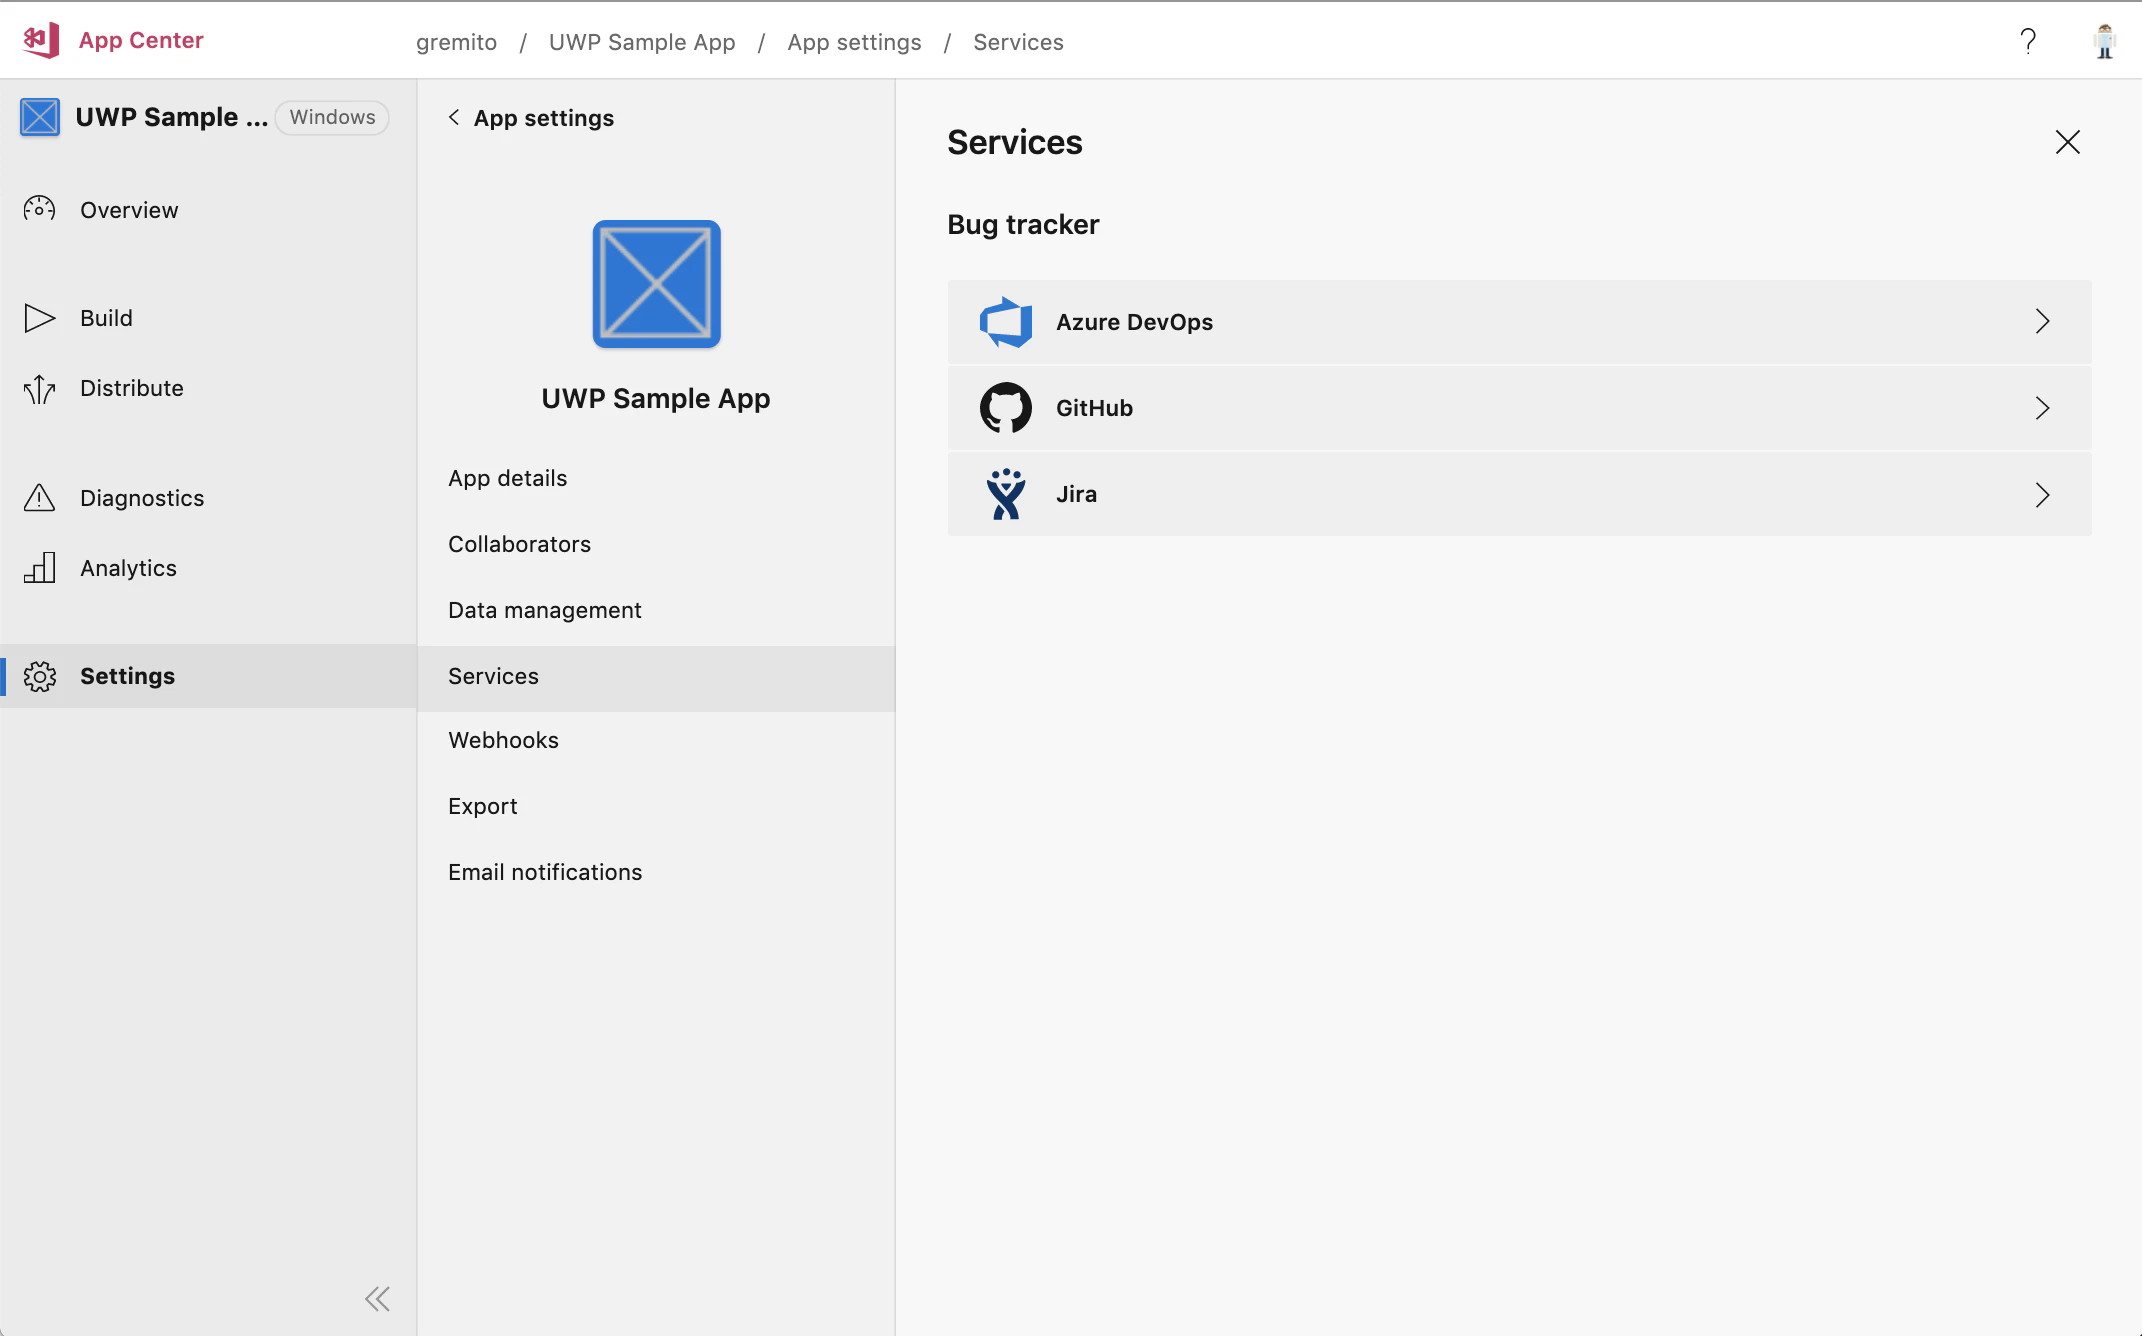Screen dimensions: 2142x1336
Task: Click the Distribute arrows icon
Action: (x=39, y=388)
